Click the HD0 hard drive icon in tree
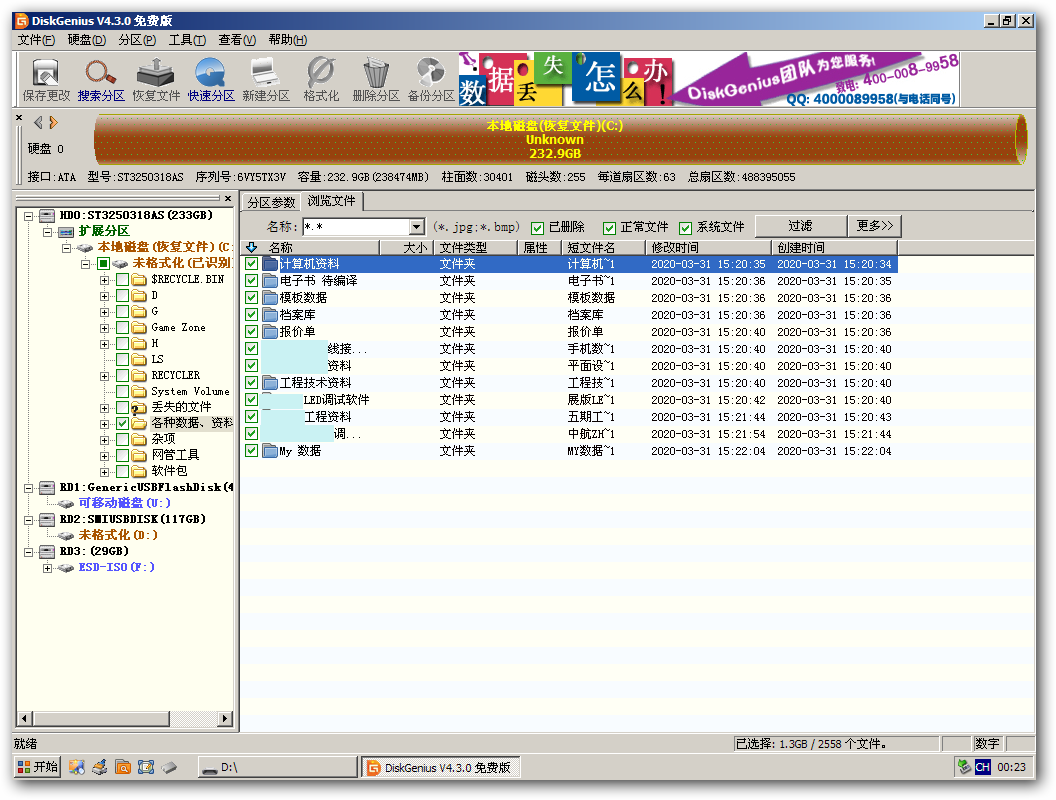This screenshot has height=800, width=1056. [x=47, y=215]
